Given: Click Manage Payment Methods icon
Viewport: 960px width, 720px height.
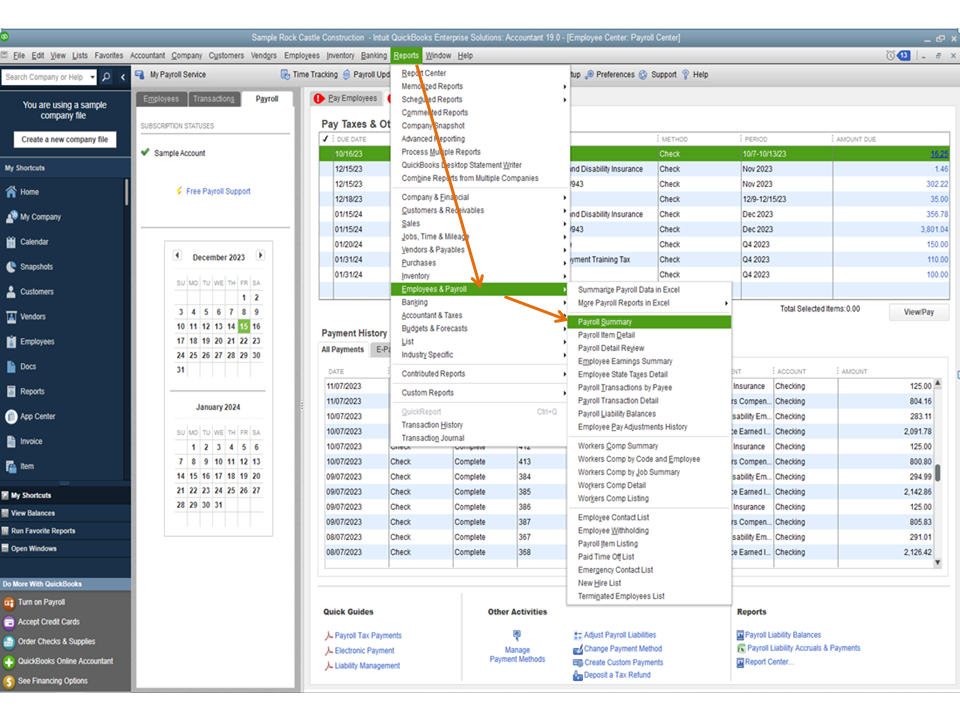Looking at the screenshot, I should 517,635.
